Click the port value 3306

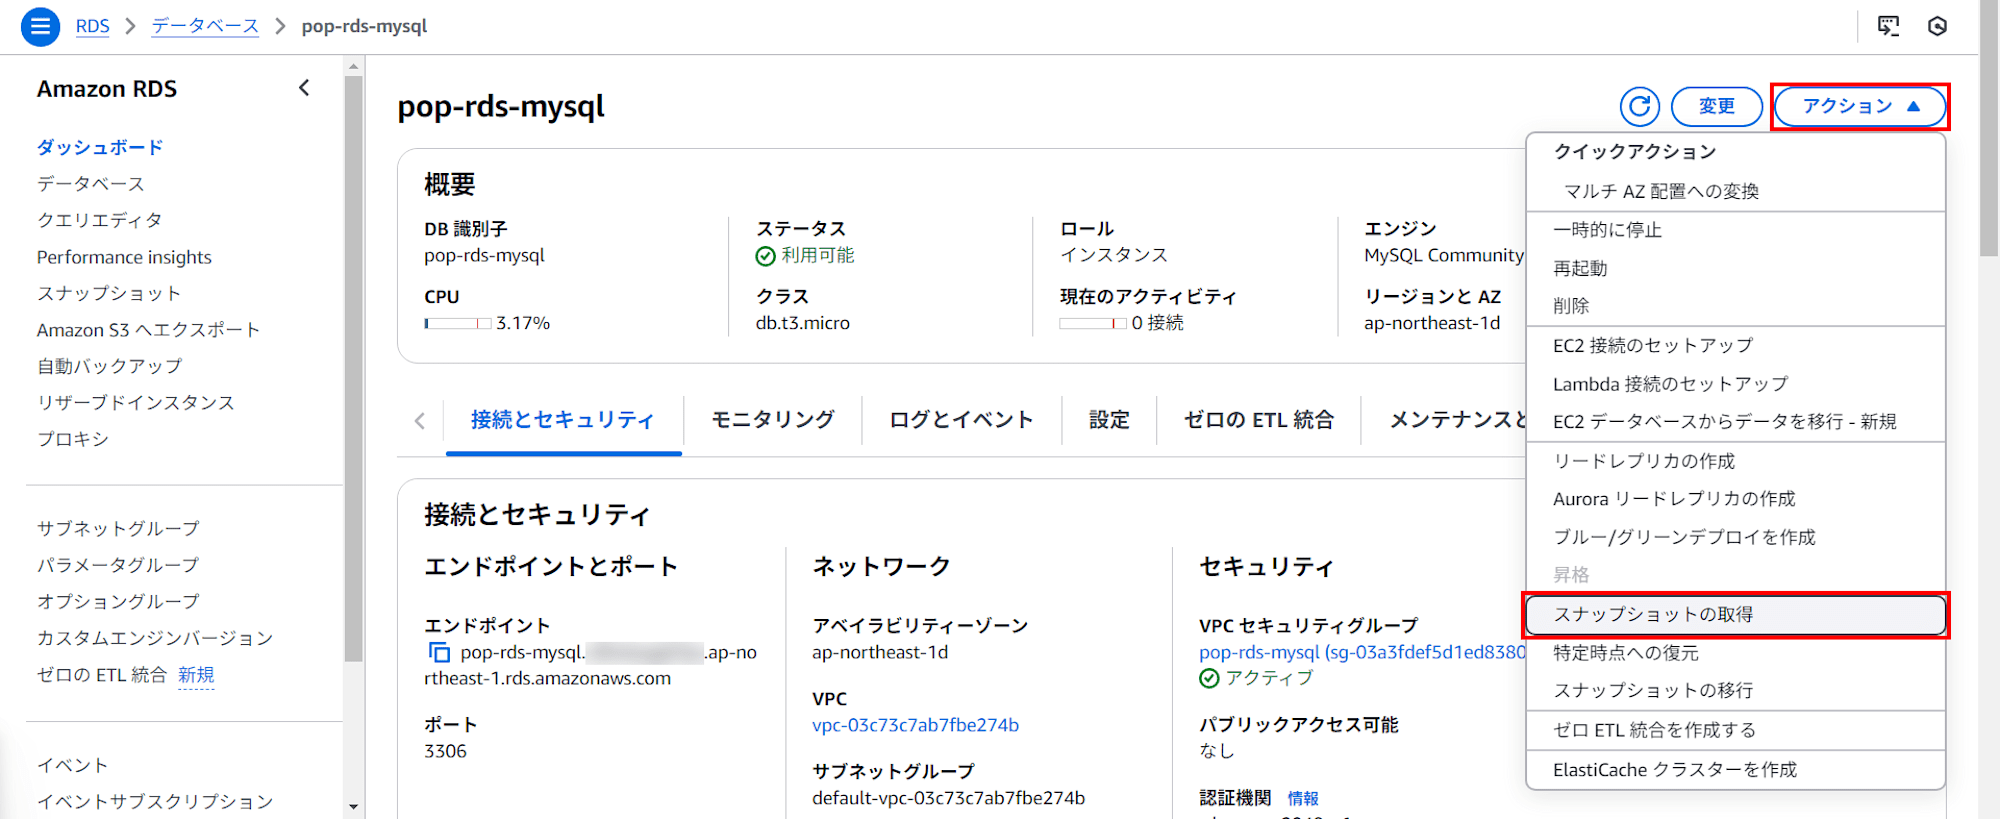pos(445,751)
